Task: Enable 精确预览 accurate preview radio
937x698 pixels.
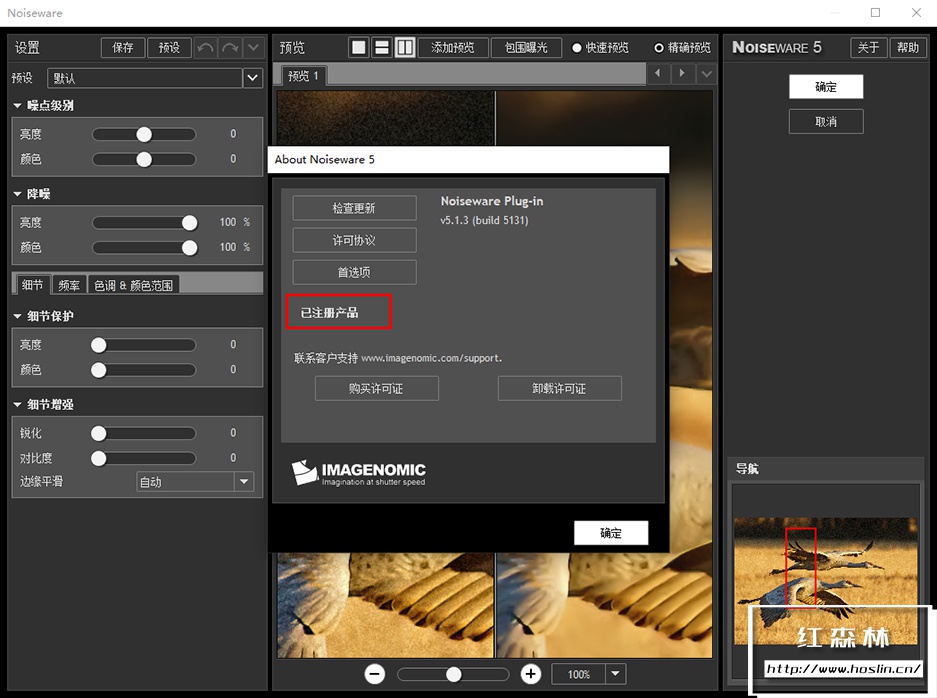Action: click(x=659, y=48)
